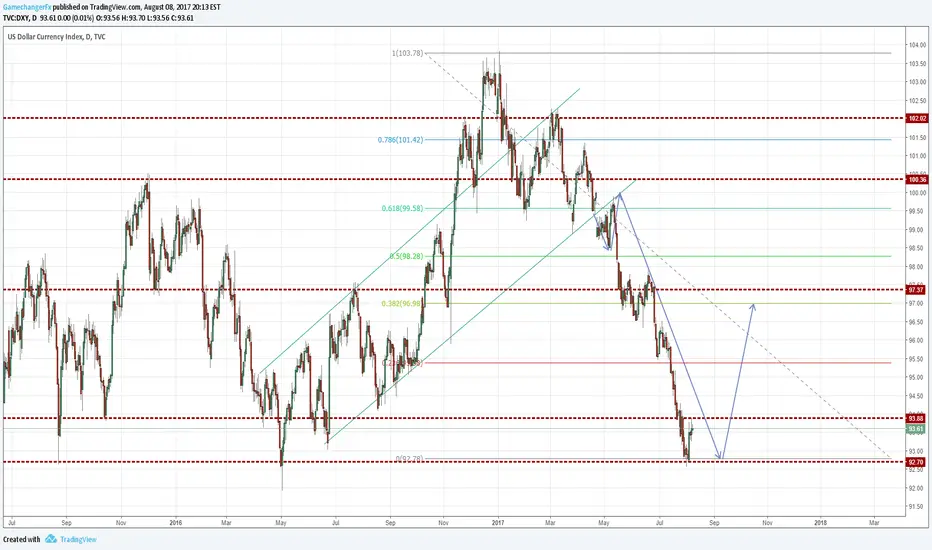Click the 102.50 price axis label

[917, 100]
